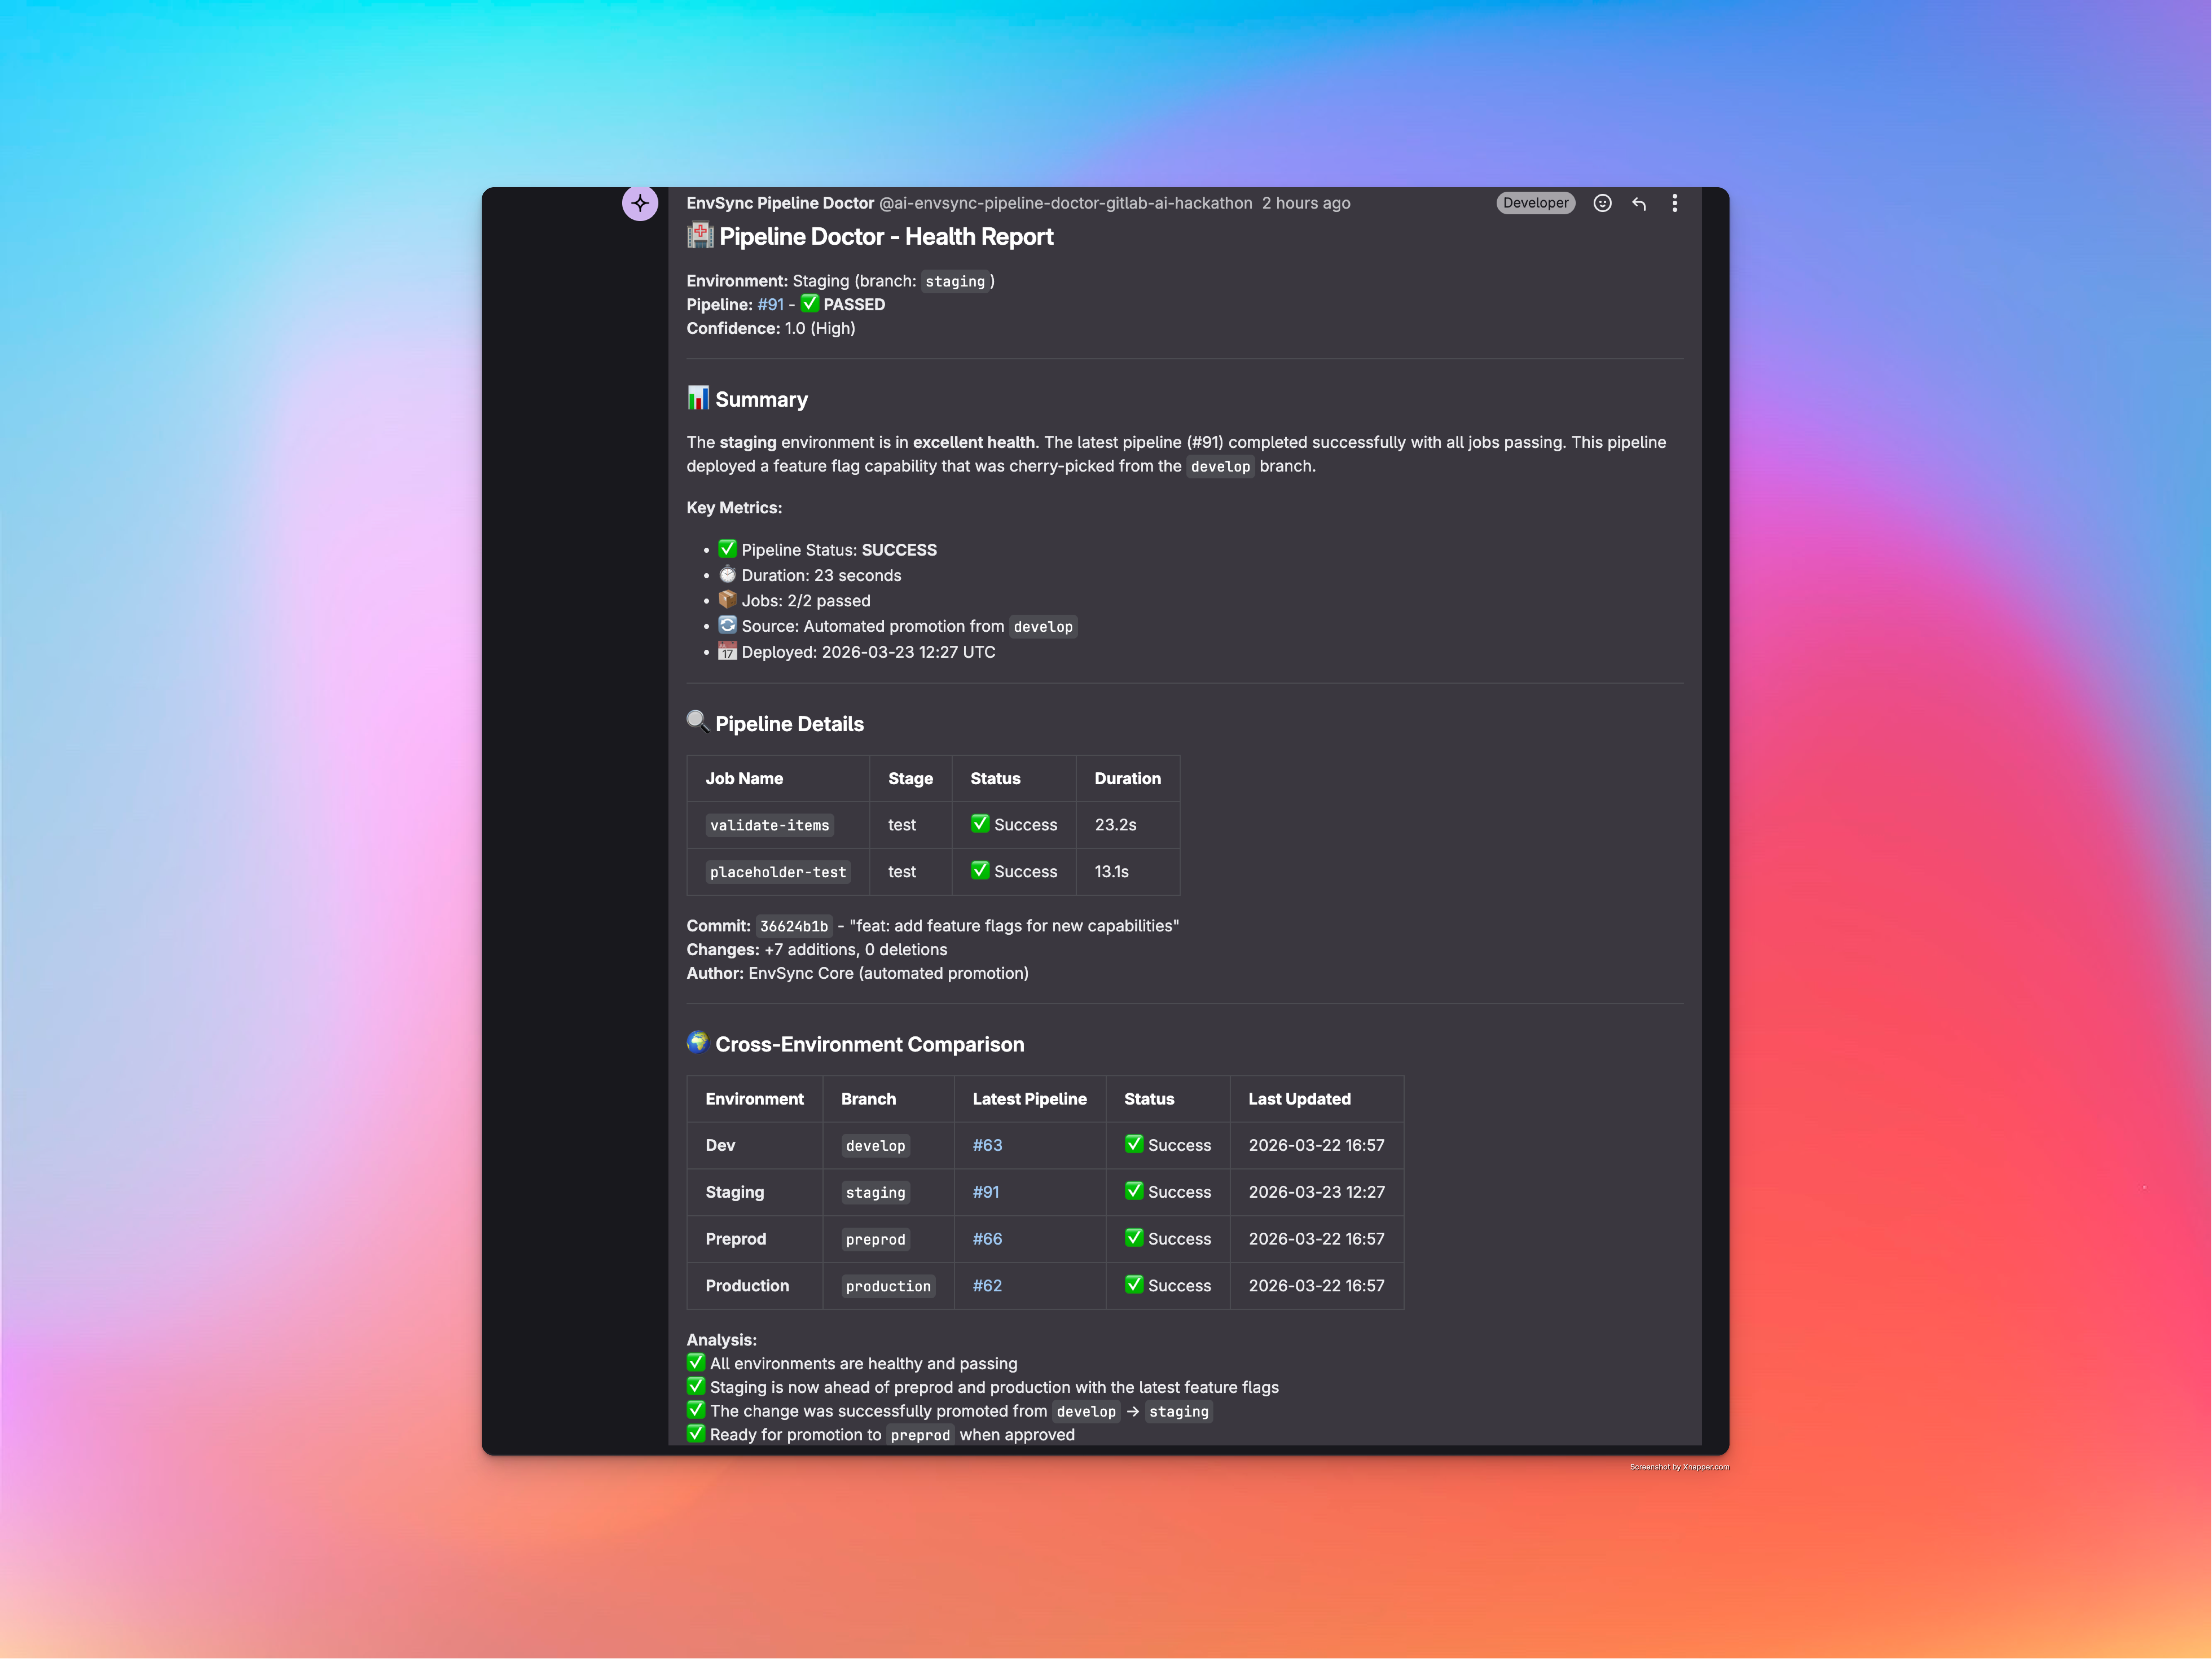Open the three-dot more actions menu

[1675, 203]
